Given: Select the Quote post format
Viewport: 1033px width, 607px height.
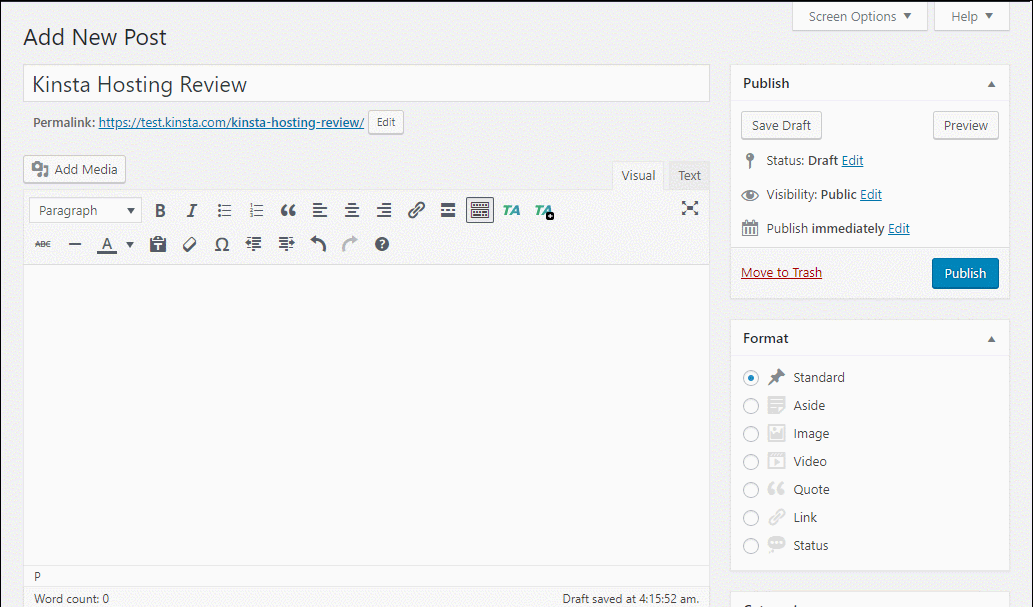Looking at the screenshot, I should pos(751,489).
